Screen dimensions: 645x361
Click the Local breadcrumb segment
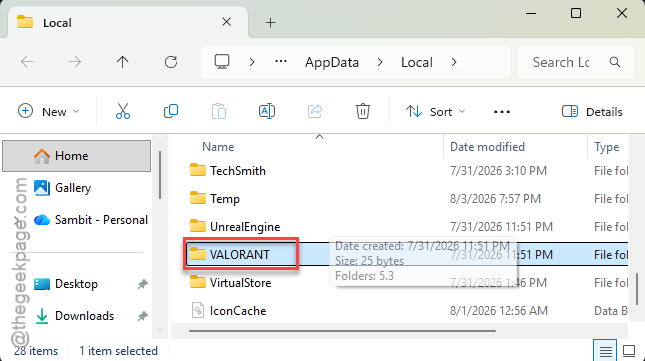417,62
